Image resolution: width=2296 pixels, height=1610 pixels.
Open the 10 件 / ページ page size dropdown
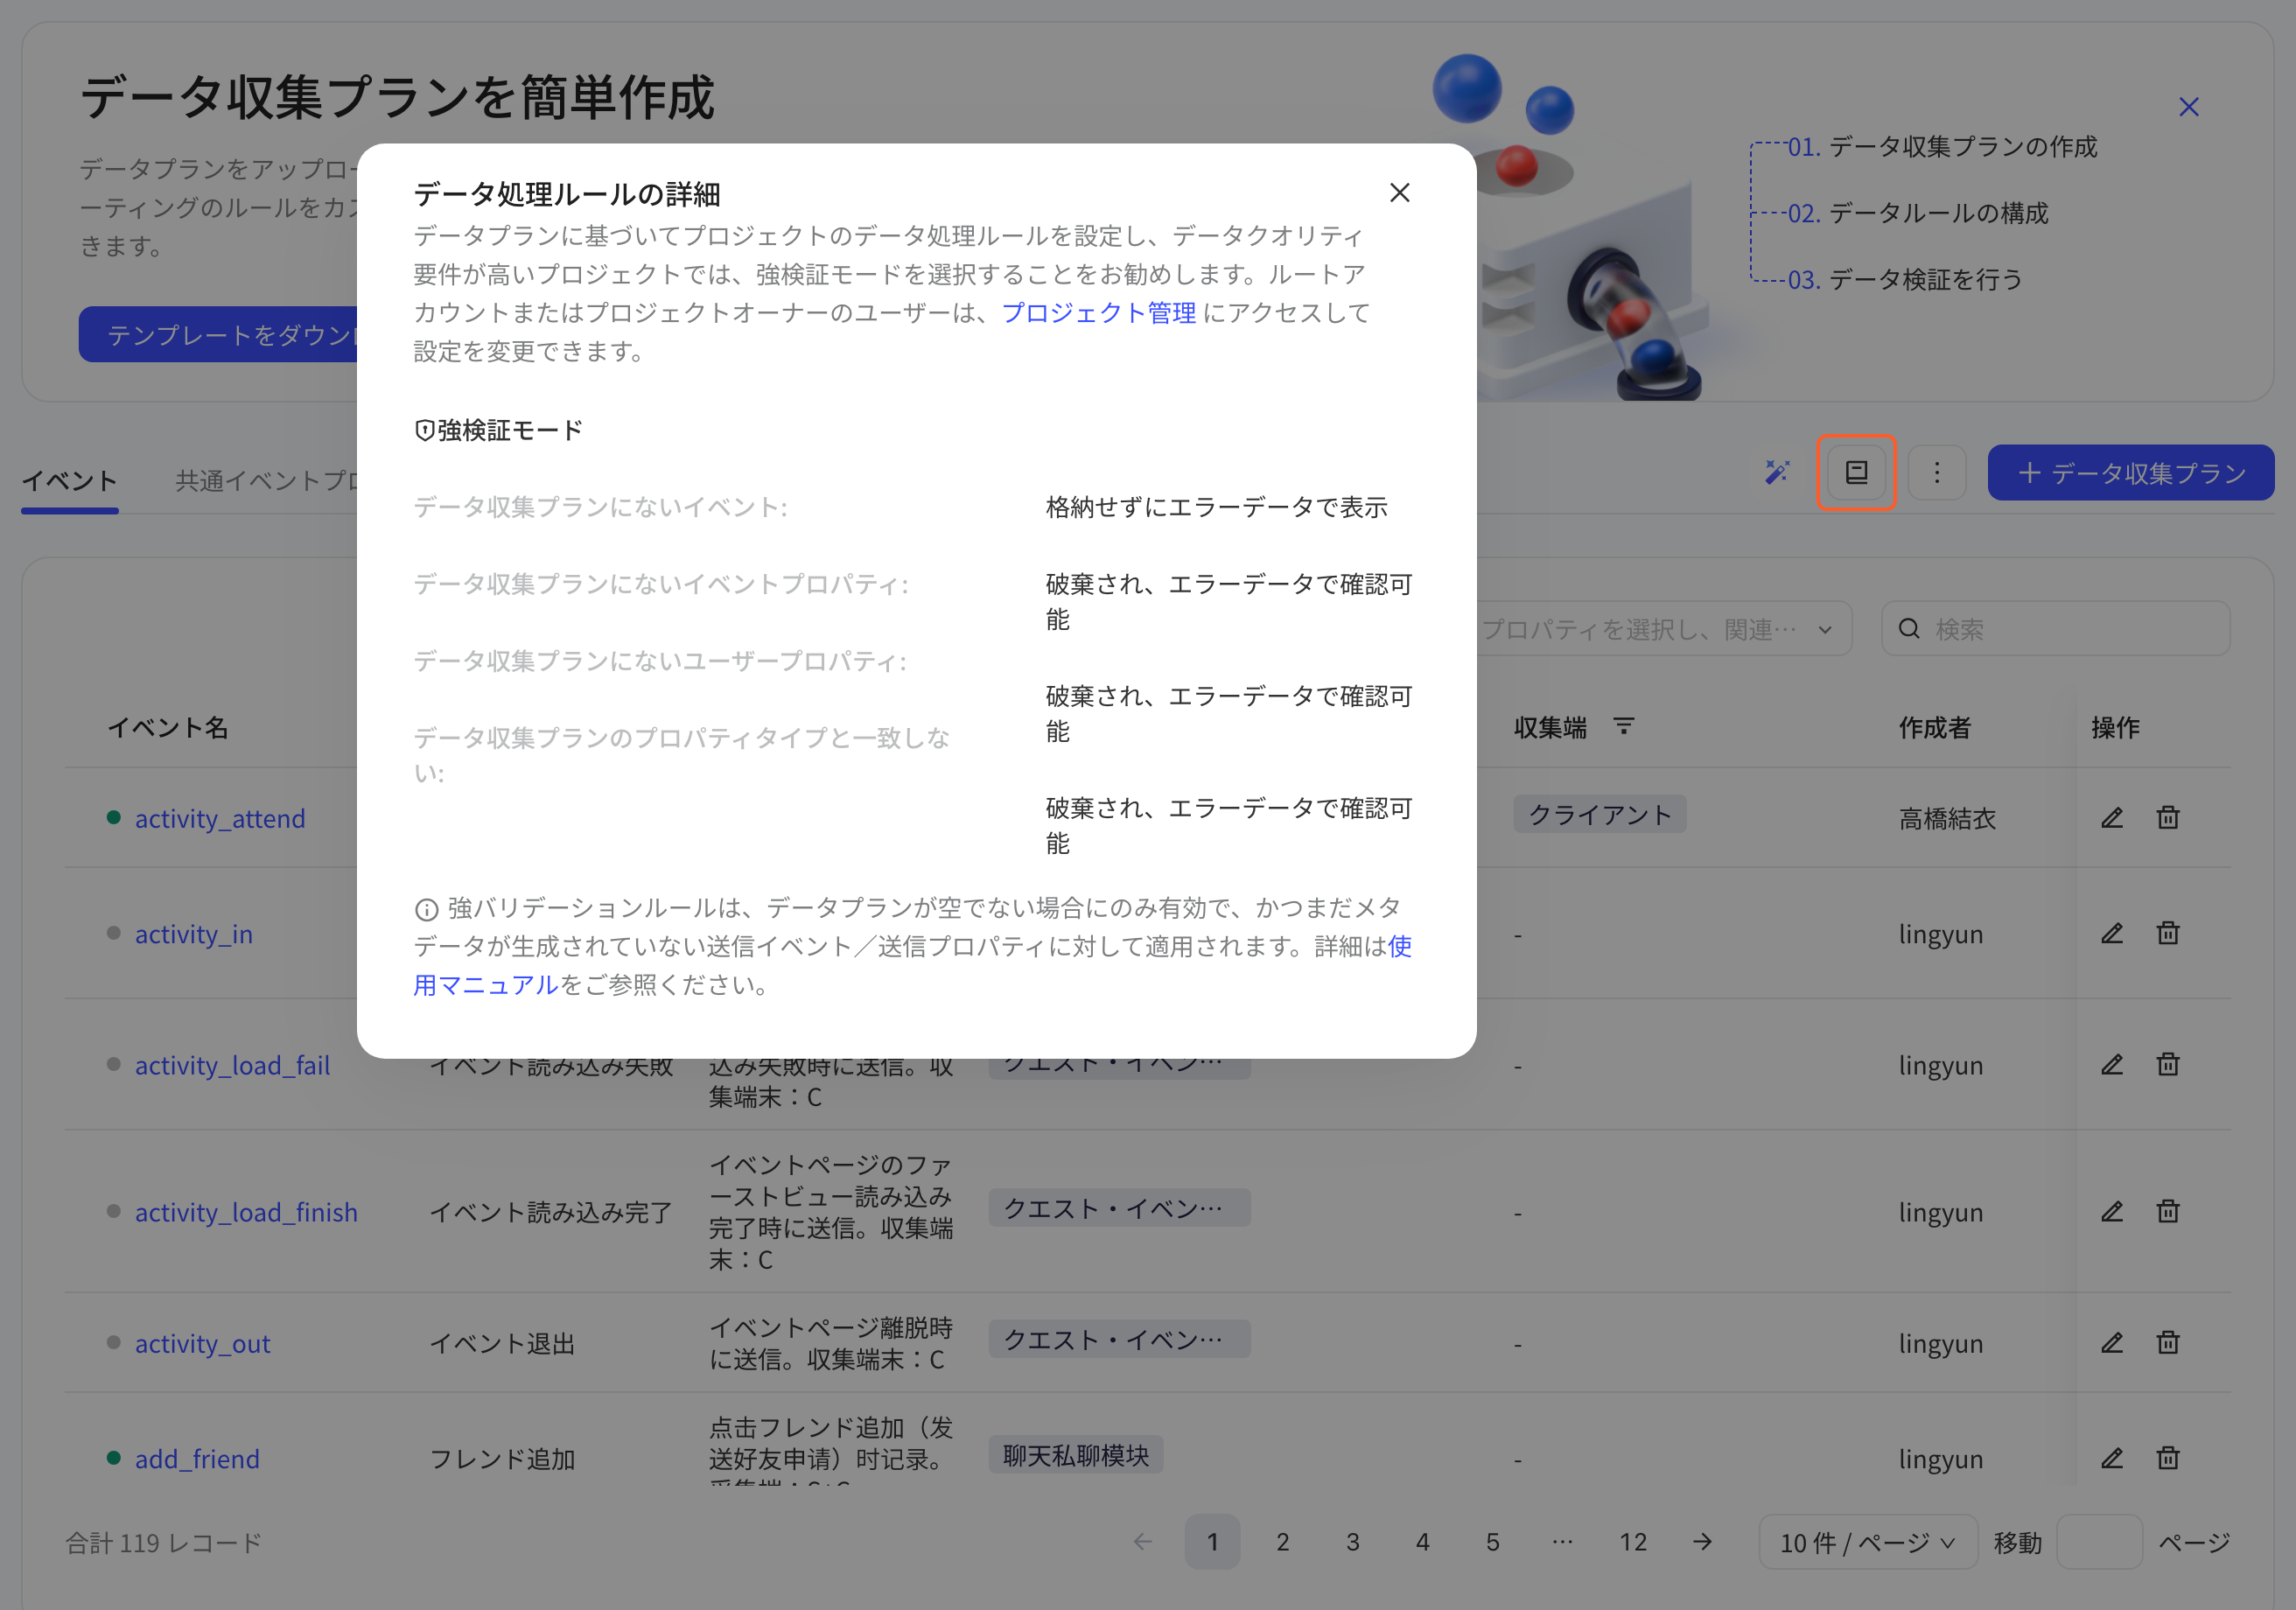pos(1867,1541)
